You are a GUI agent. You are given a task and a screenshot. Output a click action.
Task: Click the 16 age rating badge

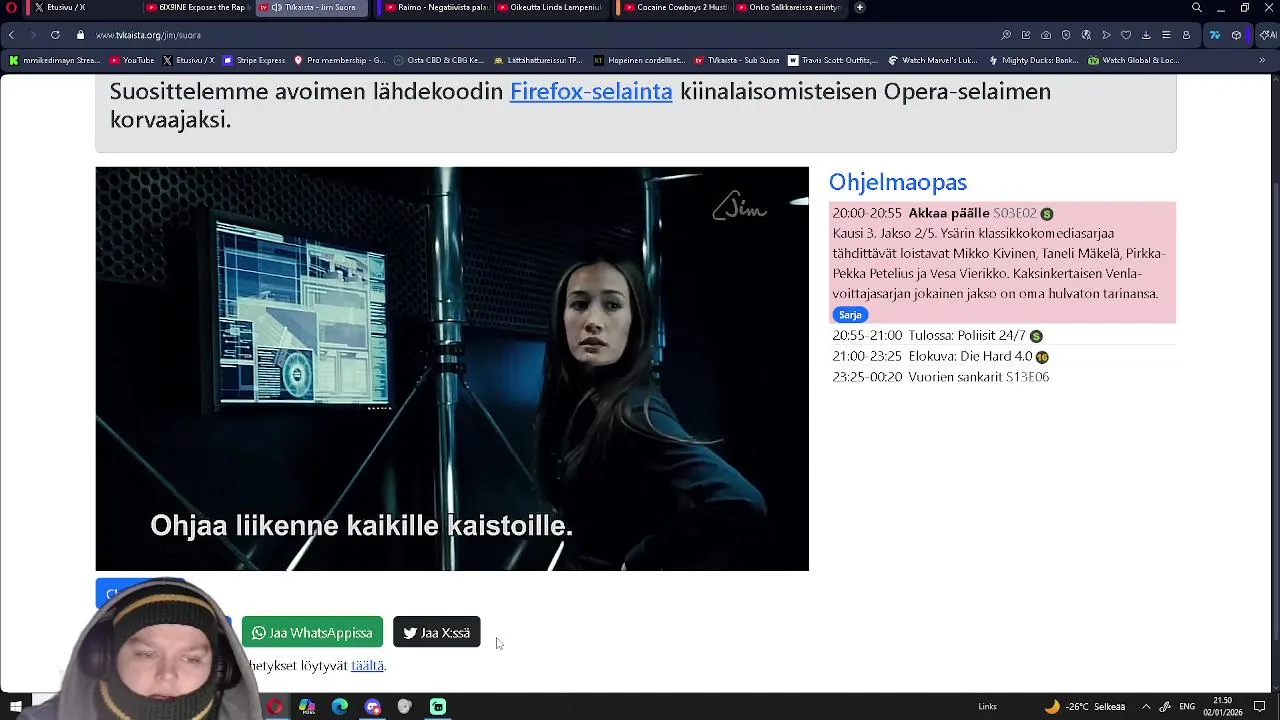tap(1042, 357)
